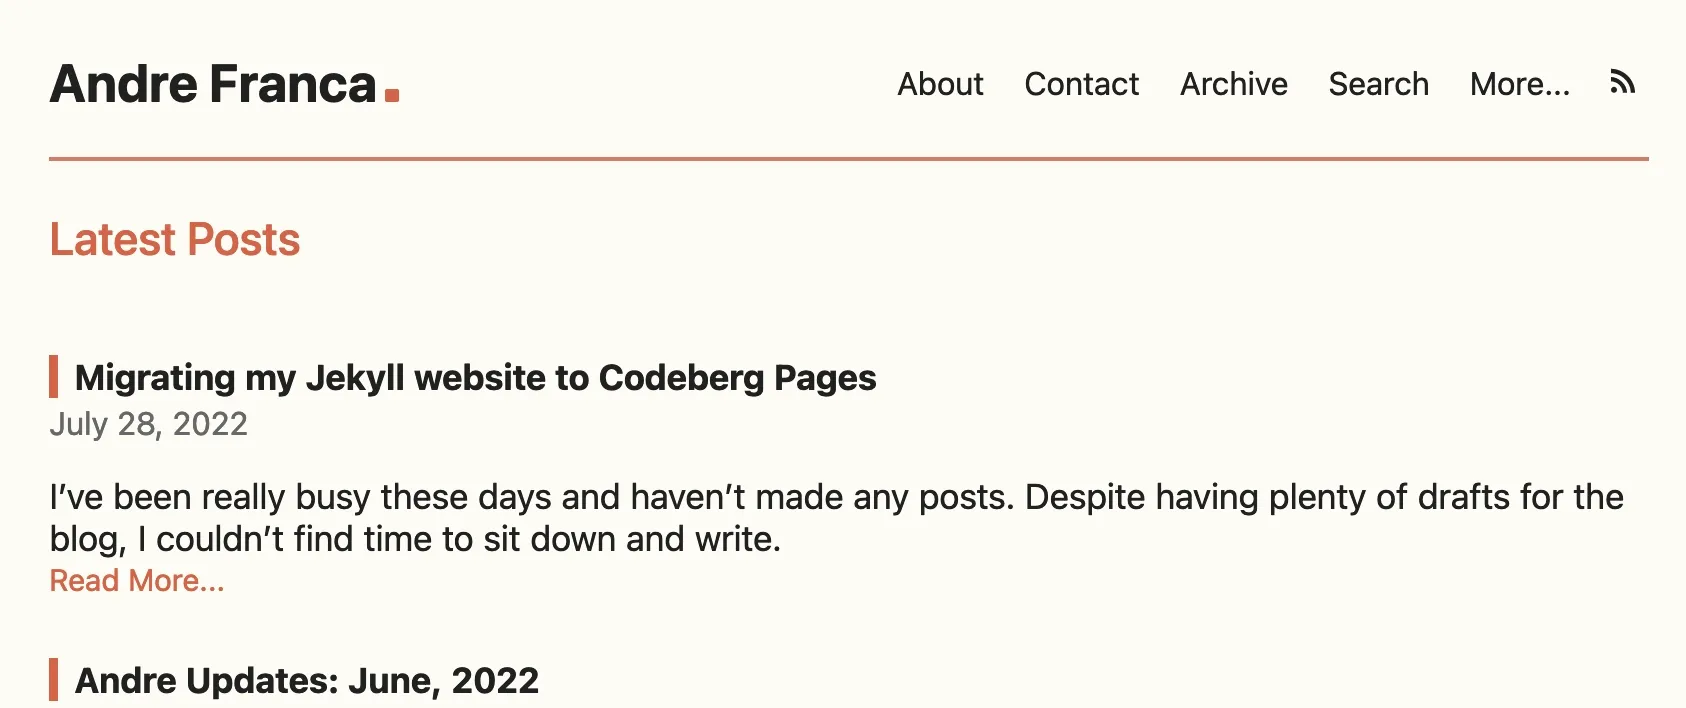The width and height of the screenshot is (1686, 708).
Task: Open the Andre Updates: June, 2022 post
Action: [x=307, y=681]
